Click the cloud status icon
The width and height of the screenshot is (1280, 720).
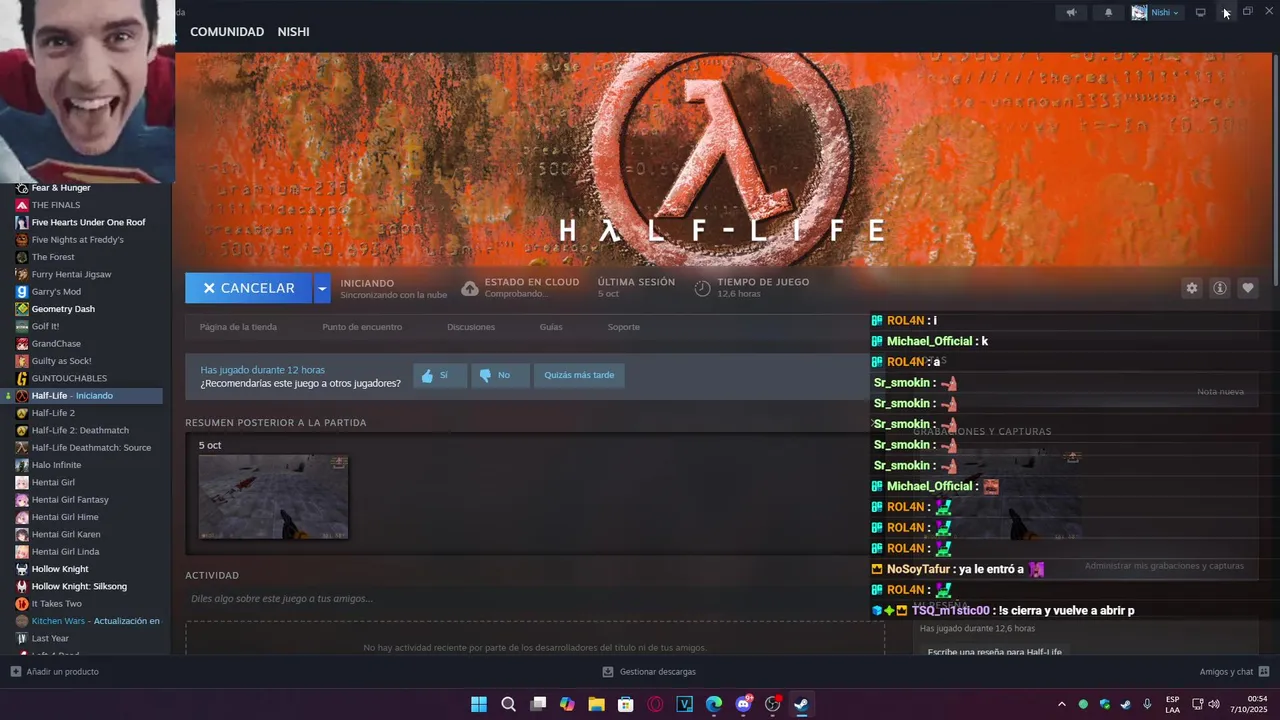coord(470,288)
